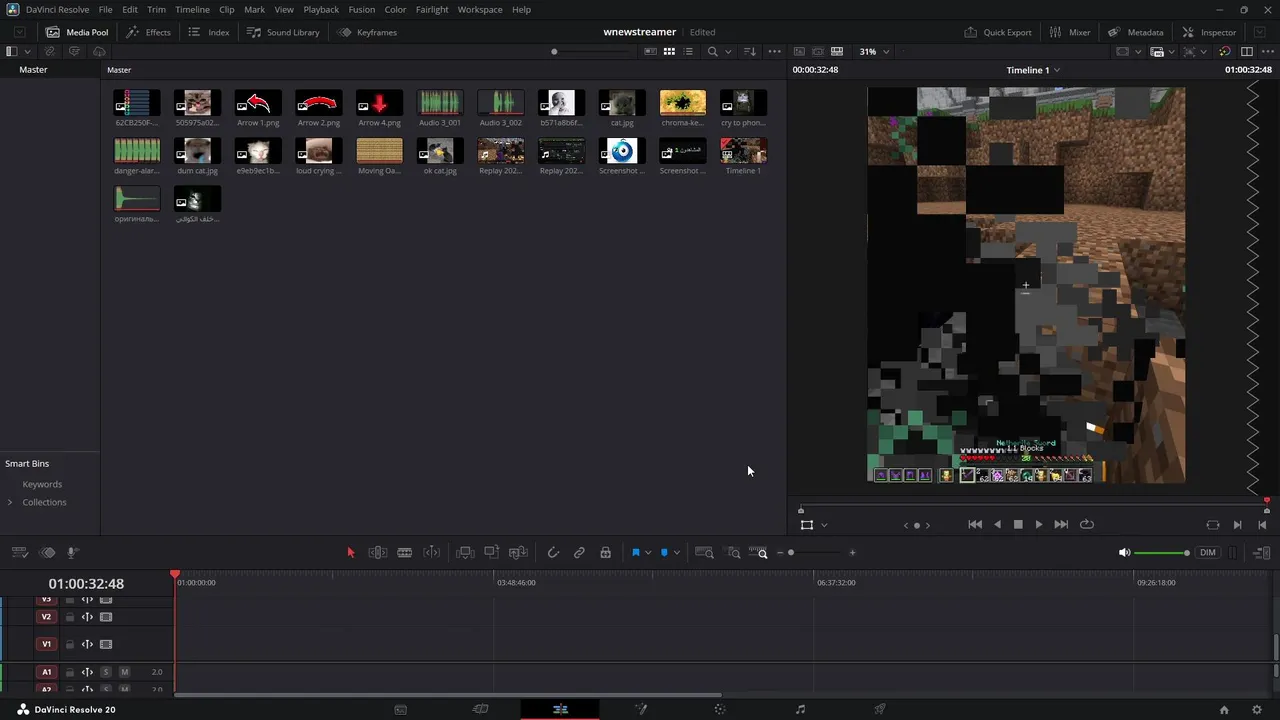Open the Mixer panel

pyautogui.click(x=1070, y=32)
